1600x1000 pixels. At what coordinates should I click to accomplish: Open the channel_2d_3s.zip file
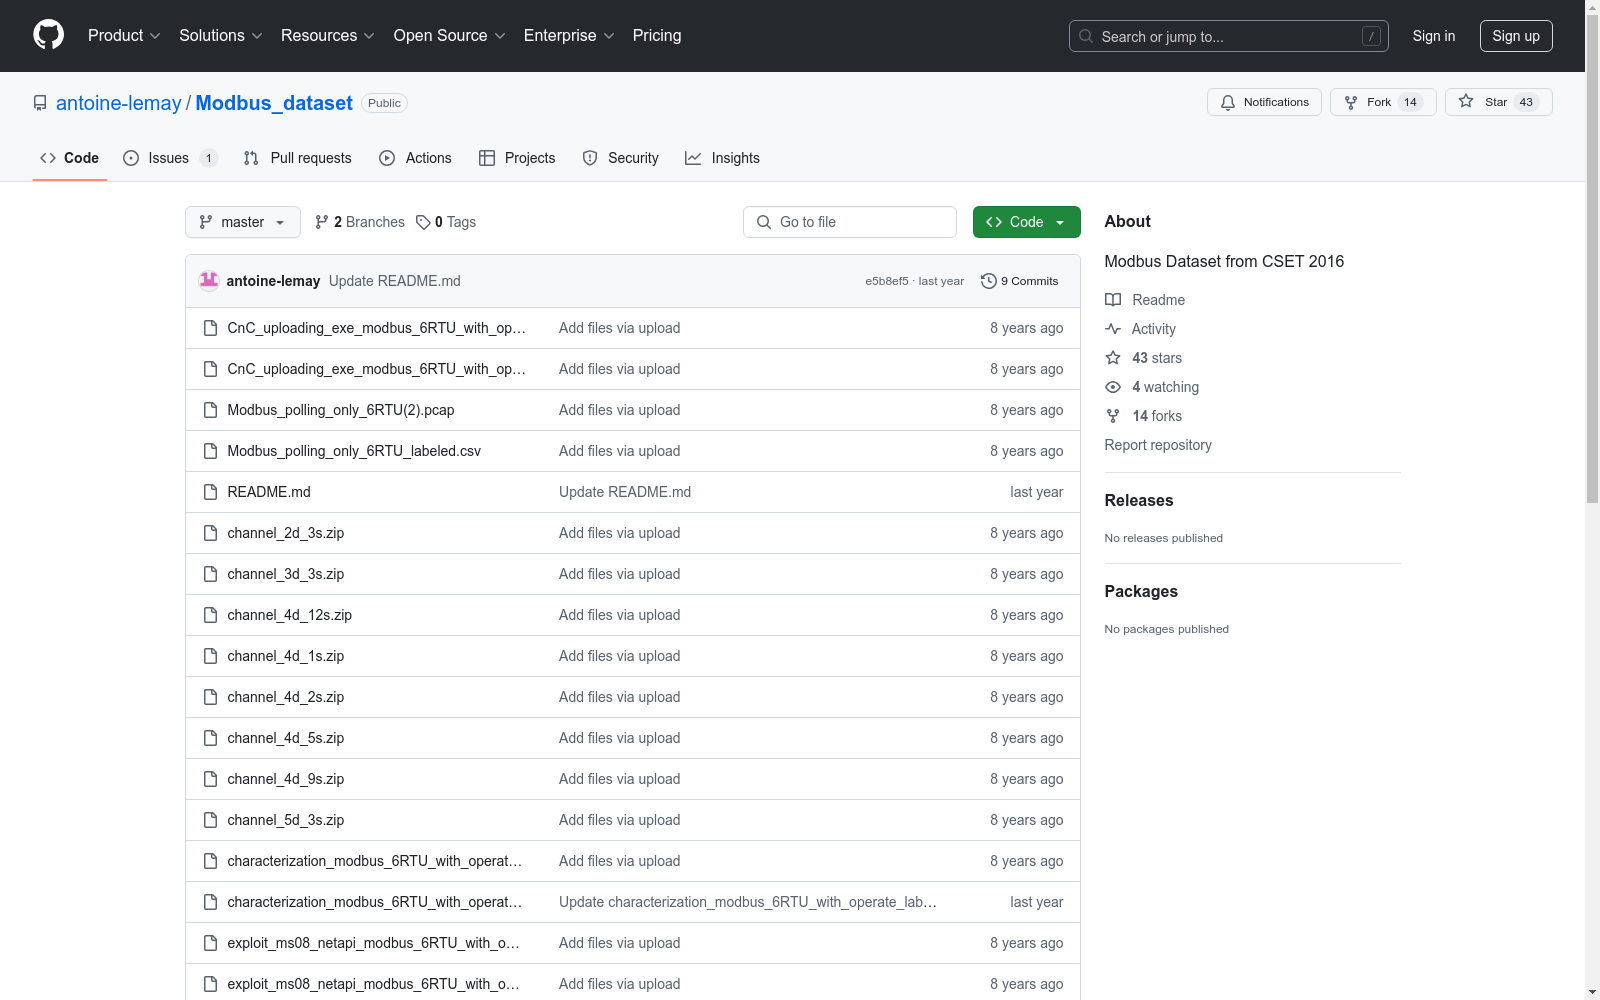point(286,533)
